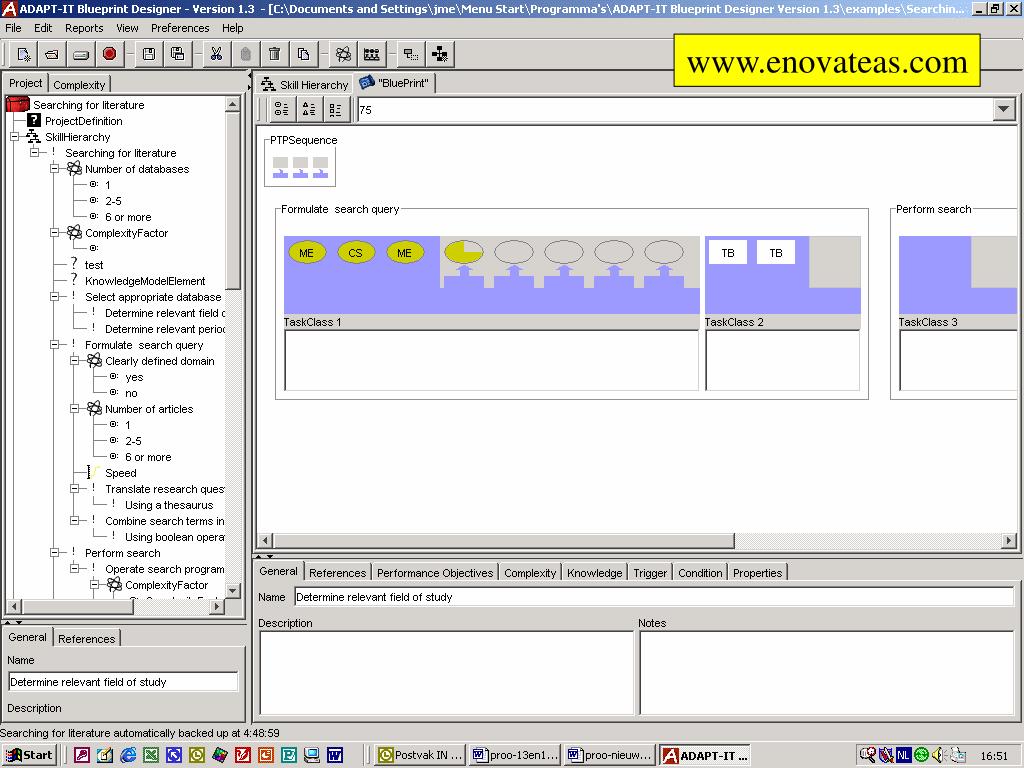Open the Trigger tab
The height and width of the screenshot is (768, 1024).
point(650,573)
